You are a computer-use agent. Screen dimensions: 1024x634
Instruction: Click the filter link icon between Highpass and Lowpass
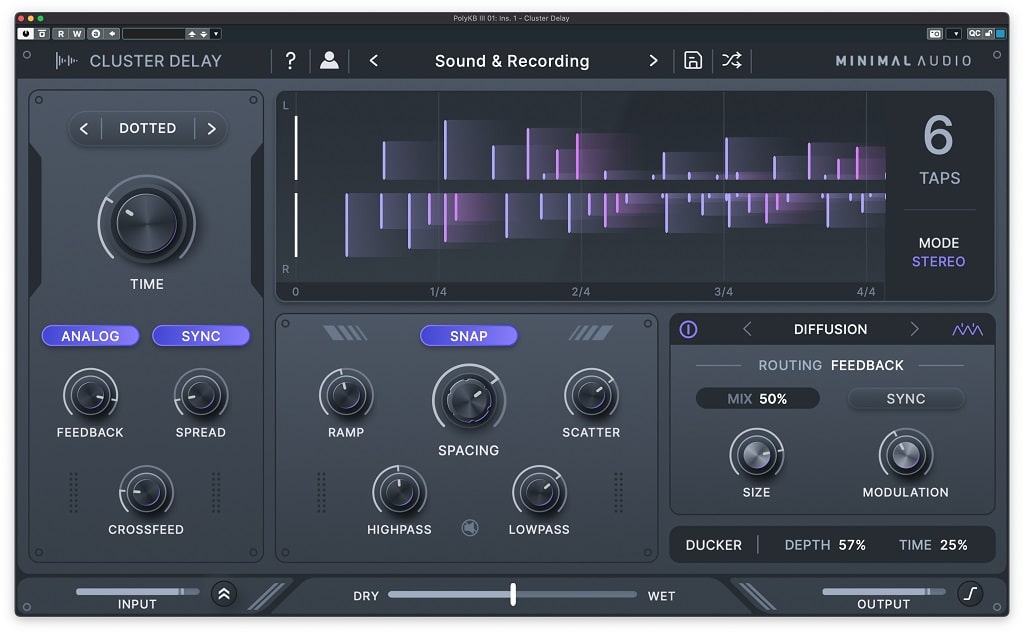pos(470,527)
